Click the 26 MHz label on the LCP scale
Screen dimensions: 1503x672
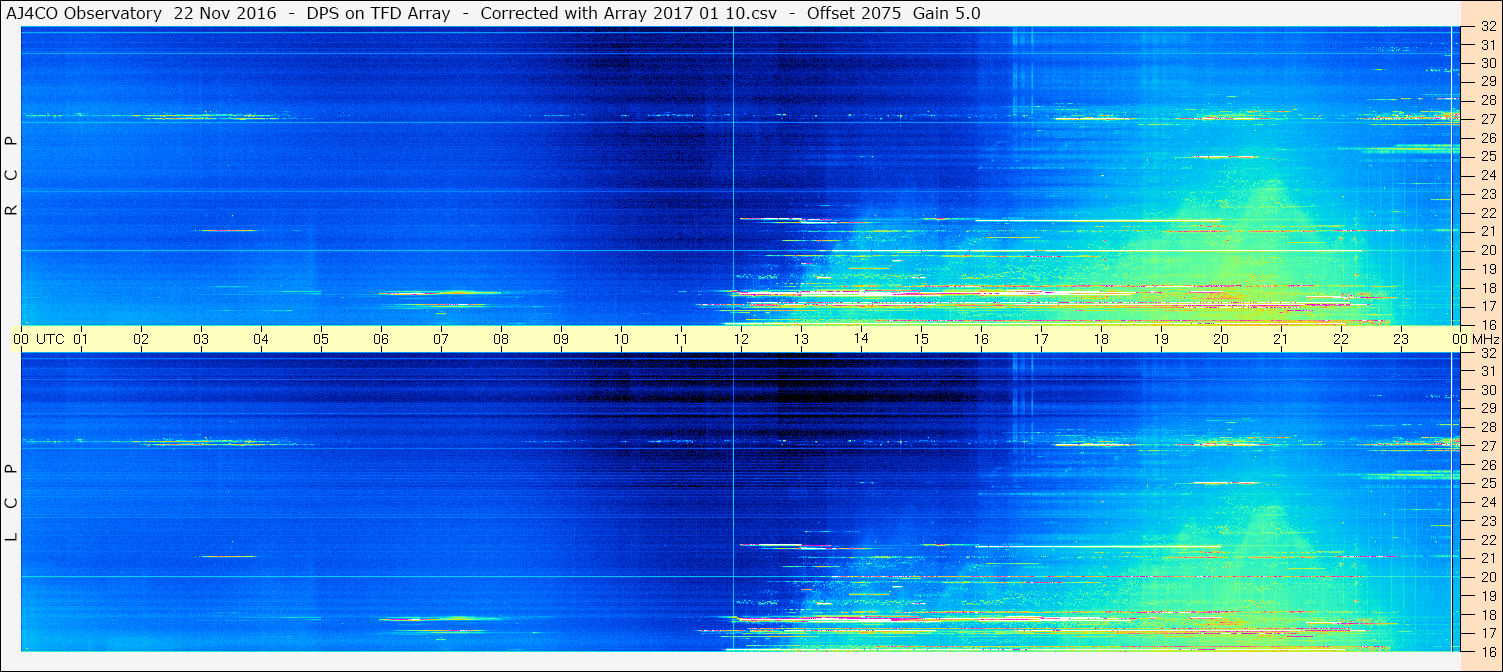[1488, 465]
